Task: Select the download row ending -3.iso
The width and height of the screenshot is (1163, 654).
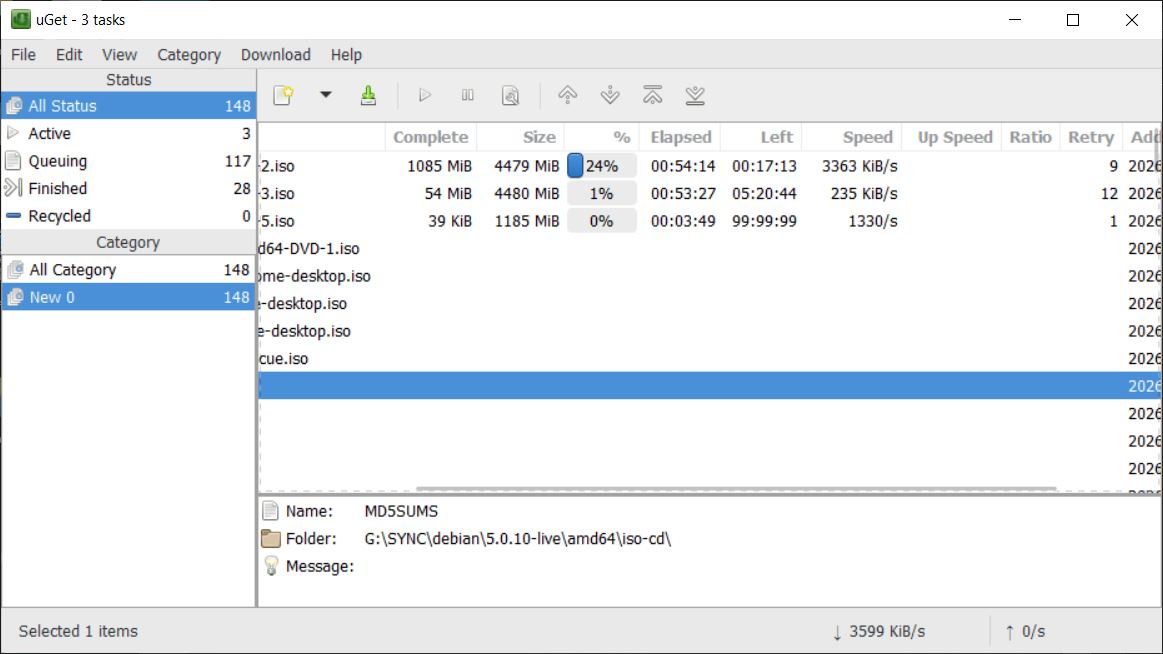Action: tap(710, 194)
